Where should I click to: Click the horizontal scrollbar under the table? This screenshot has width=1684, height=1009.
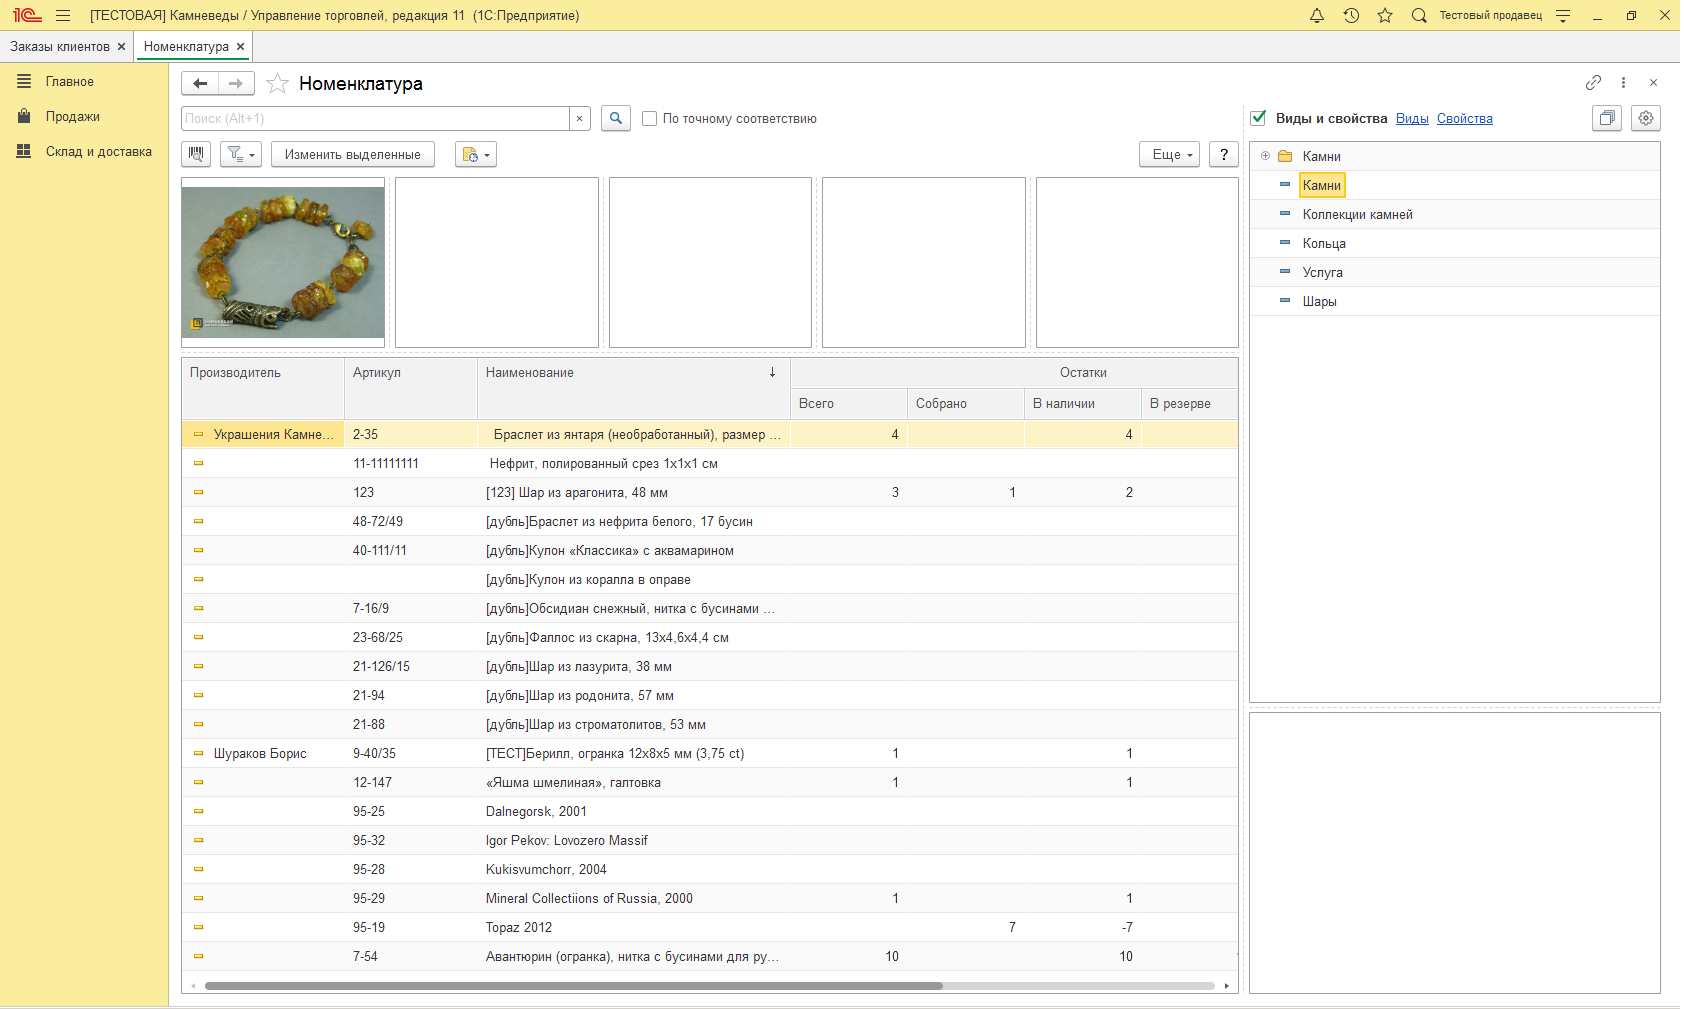573,986
